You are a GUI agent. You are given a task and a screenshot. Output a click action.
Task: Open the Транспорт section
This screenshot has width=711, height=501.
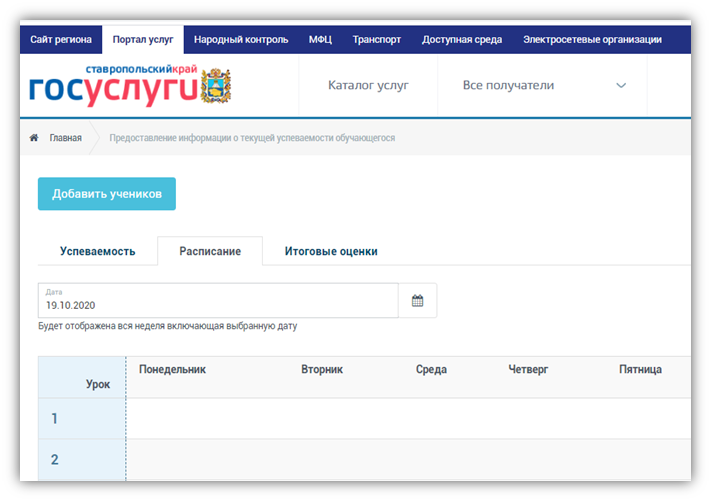(377, 39)
